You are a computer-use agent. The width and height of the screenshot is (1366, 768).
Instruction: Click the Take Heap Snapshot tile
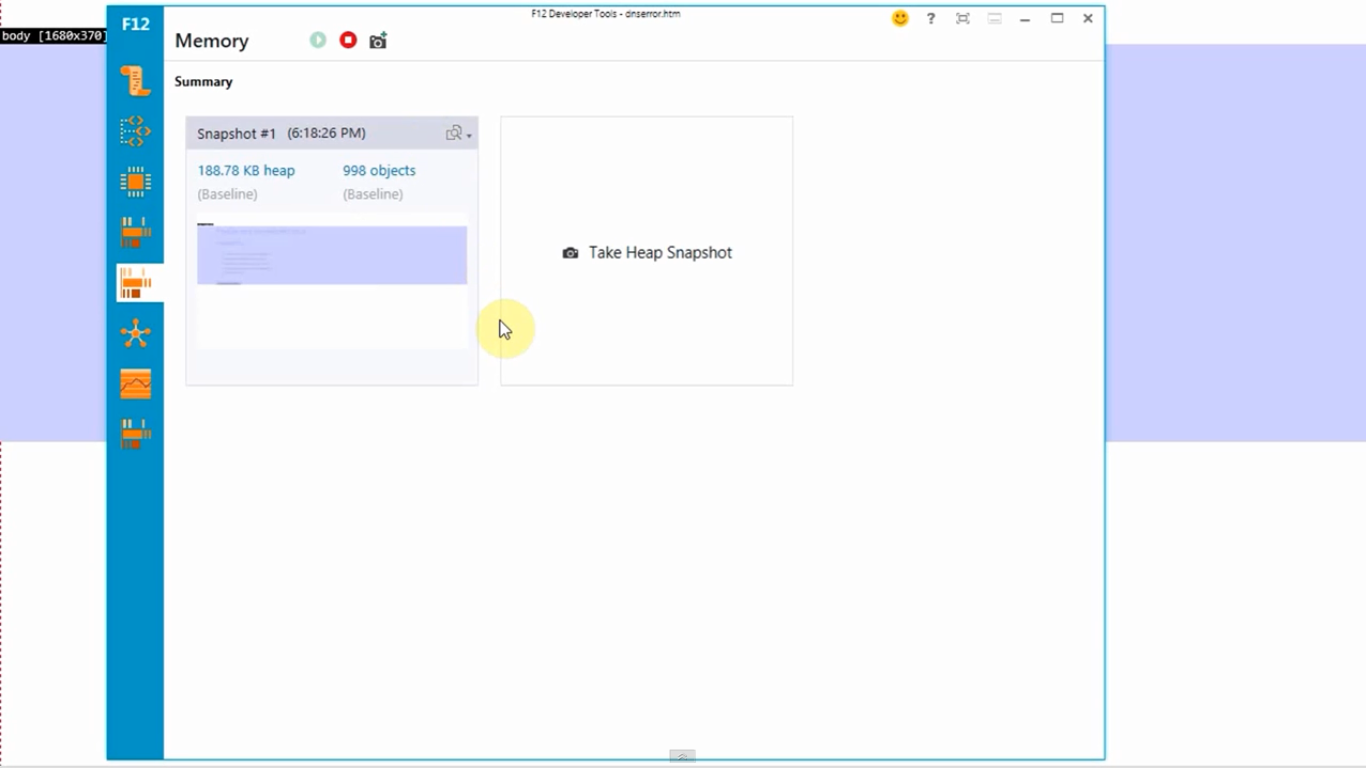pyautogui.click(x=647, y=253)
